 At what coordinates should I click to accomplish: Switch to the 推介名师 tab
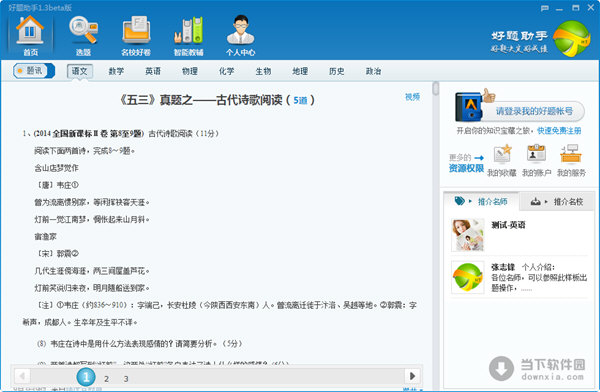coord(481,201)
